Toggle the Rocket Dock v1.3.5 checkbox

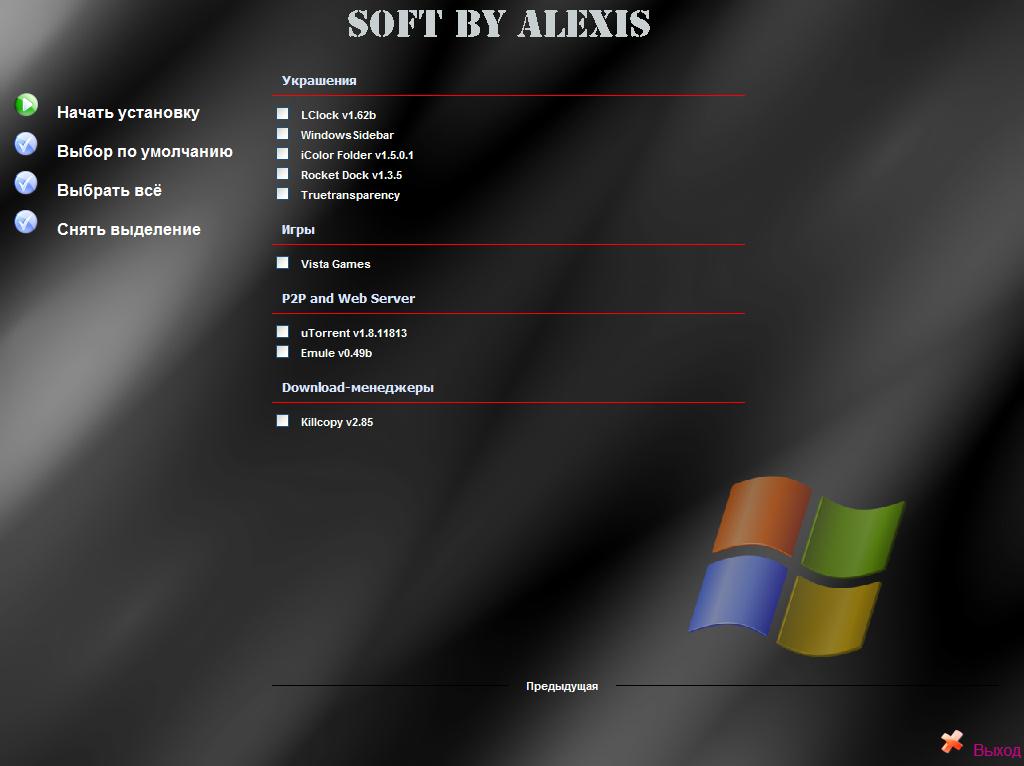[x=282, y=174]
